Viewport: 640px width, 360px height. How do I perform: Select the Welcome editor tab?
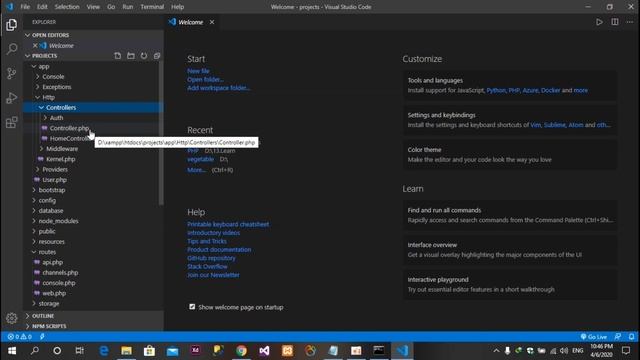tap(191, 22)
